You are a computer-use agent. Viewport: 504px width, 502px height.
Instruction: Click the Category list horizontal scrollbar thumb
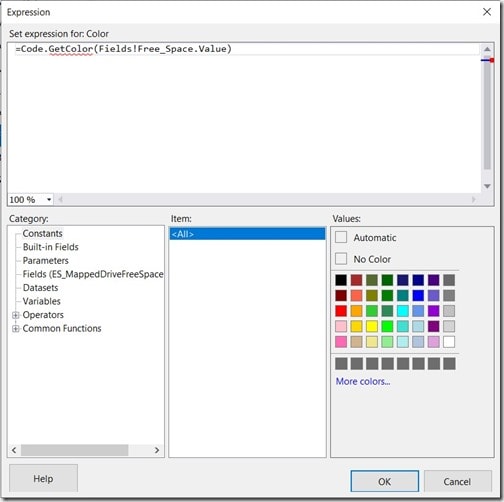pos(74,450)
